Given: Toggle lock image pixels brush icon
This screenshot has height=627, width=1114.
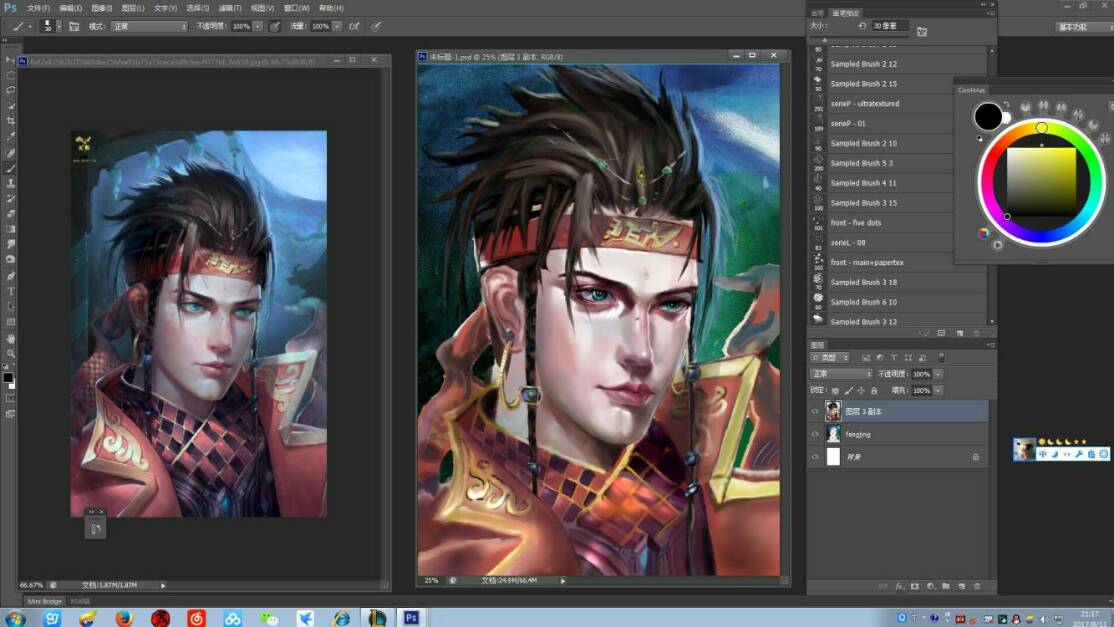Looking at the screenshot, I should (x=848, y=391).
